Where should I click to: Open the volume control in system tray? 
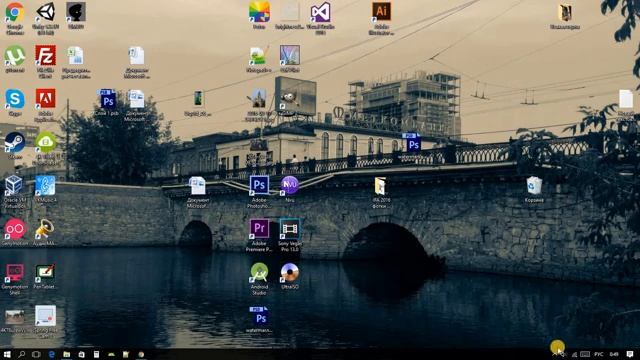564,354
